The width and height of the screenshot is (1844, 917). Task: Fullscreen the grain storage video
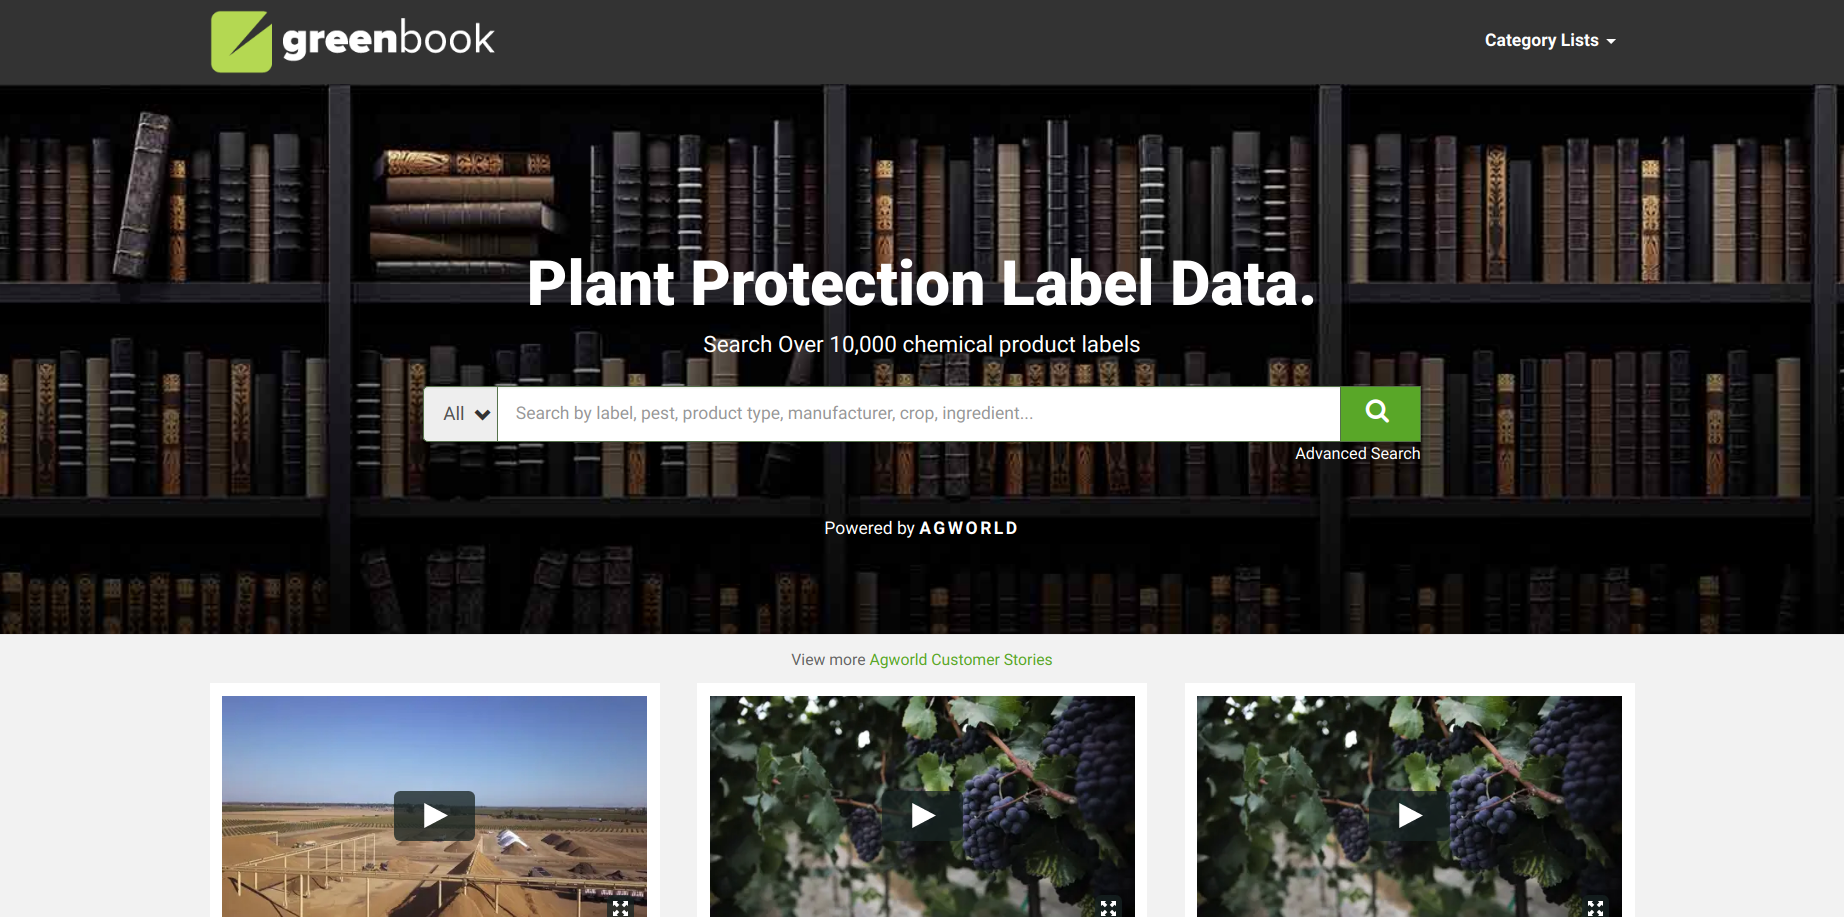point(621,908)
